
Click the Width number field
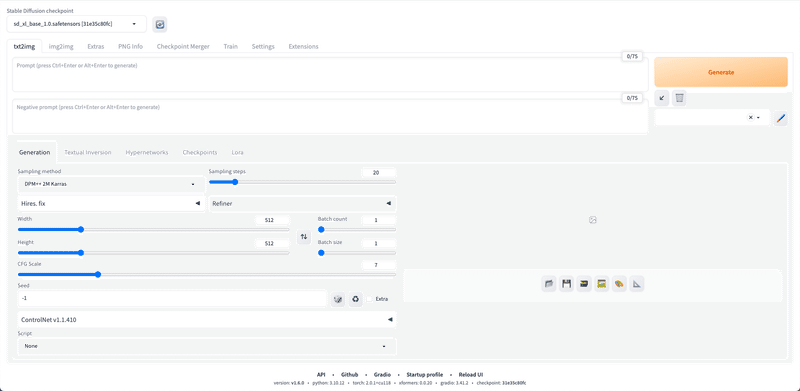pos(272,220)
